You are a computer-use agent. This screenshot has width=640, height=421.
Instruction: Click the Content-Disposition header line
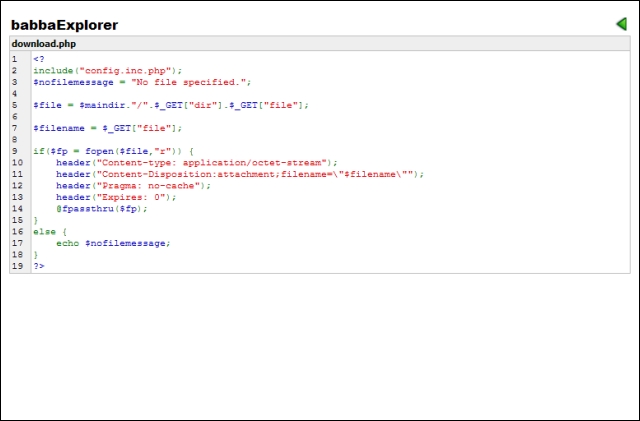pyautogui.click(x=240, y=174)
